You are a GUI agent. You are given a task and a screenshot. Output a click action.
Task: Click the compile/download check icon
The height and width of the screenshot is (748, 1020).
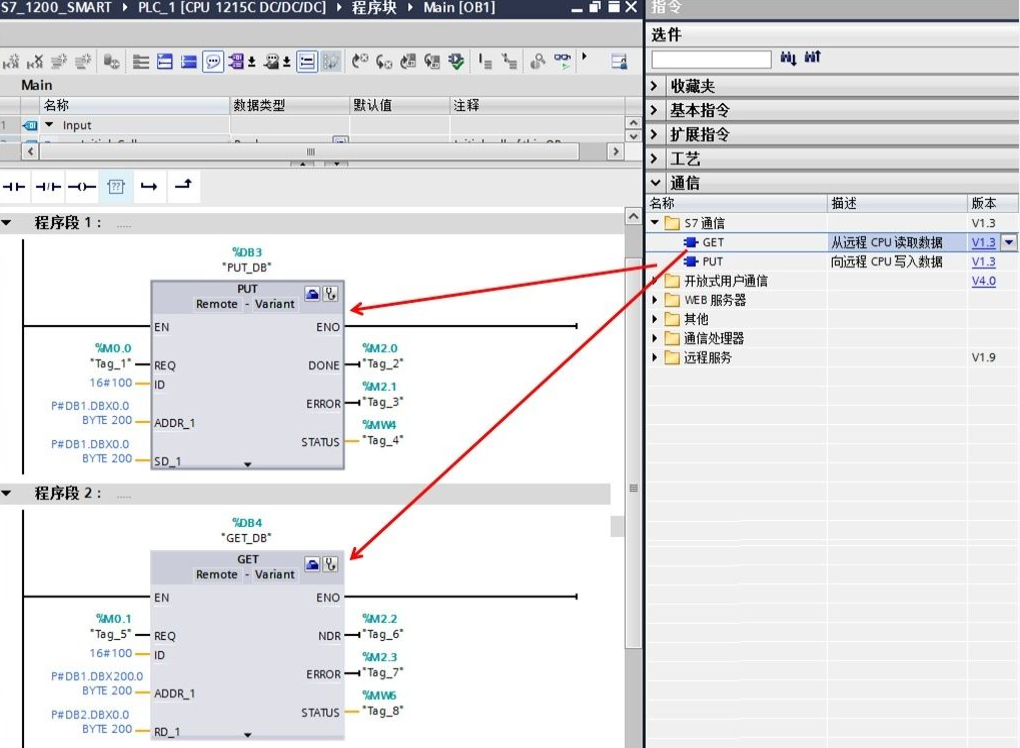(x=457, y=62)
